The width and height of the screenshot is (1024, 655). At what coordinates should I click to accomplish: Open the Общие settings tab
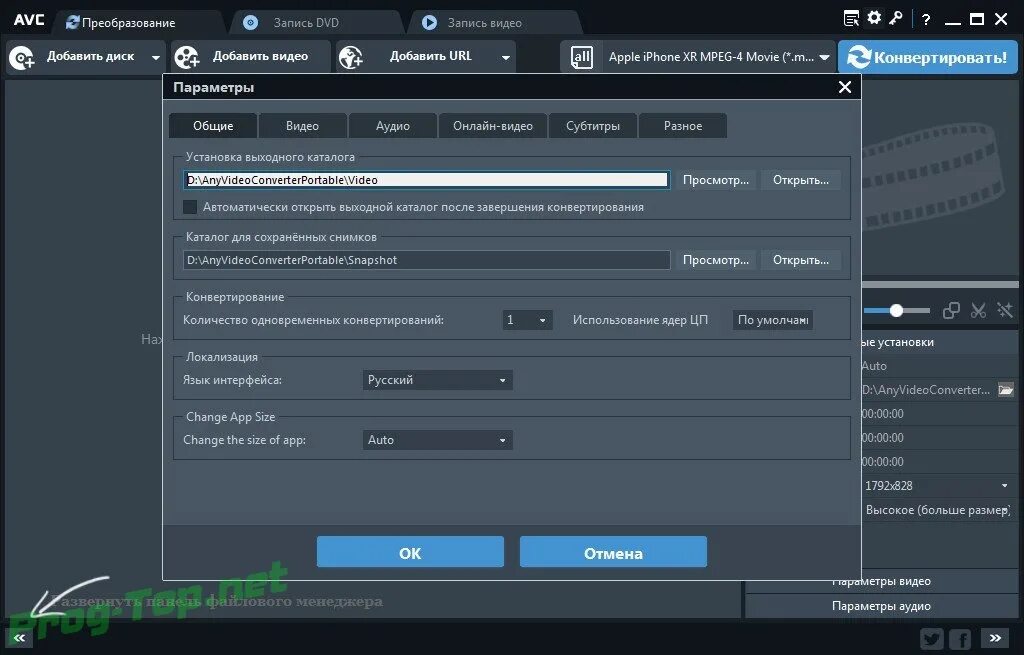(x=213, y=125)
